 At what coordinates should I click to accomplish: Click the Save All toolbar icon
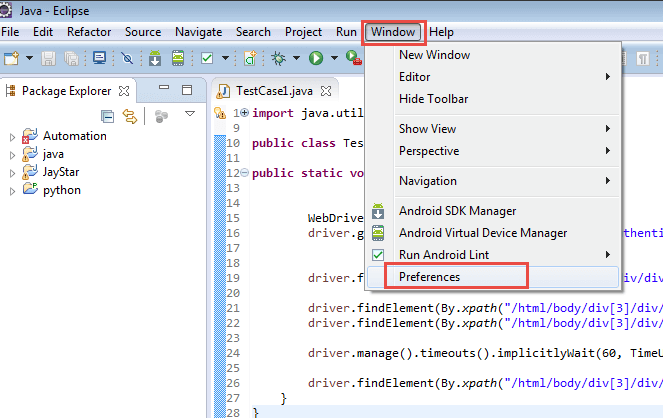point(71,58)
